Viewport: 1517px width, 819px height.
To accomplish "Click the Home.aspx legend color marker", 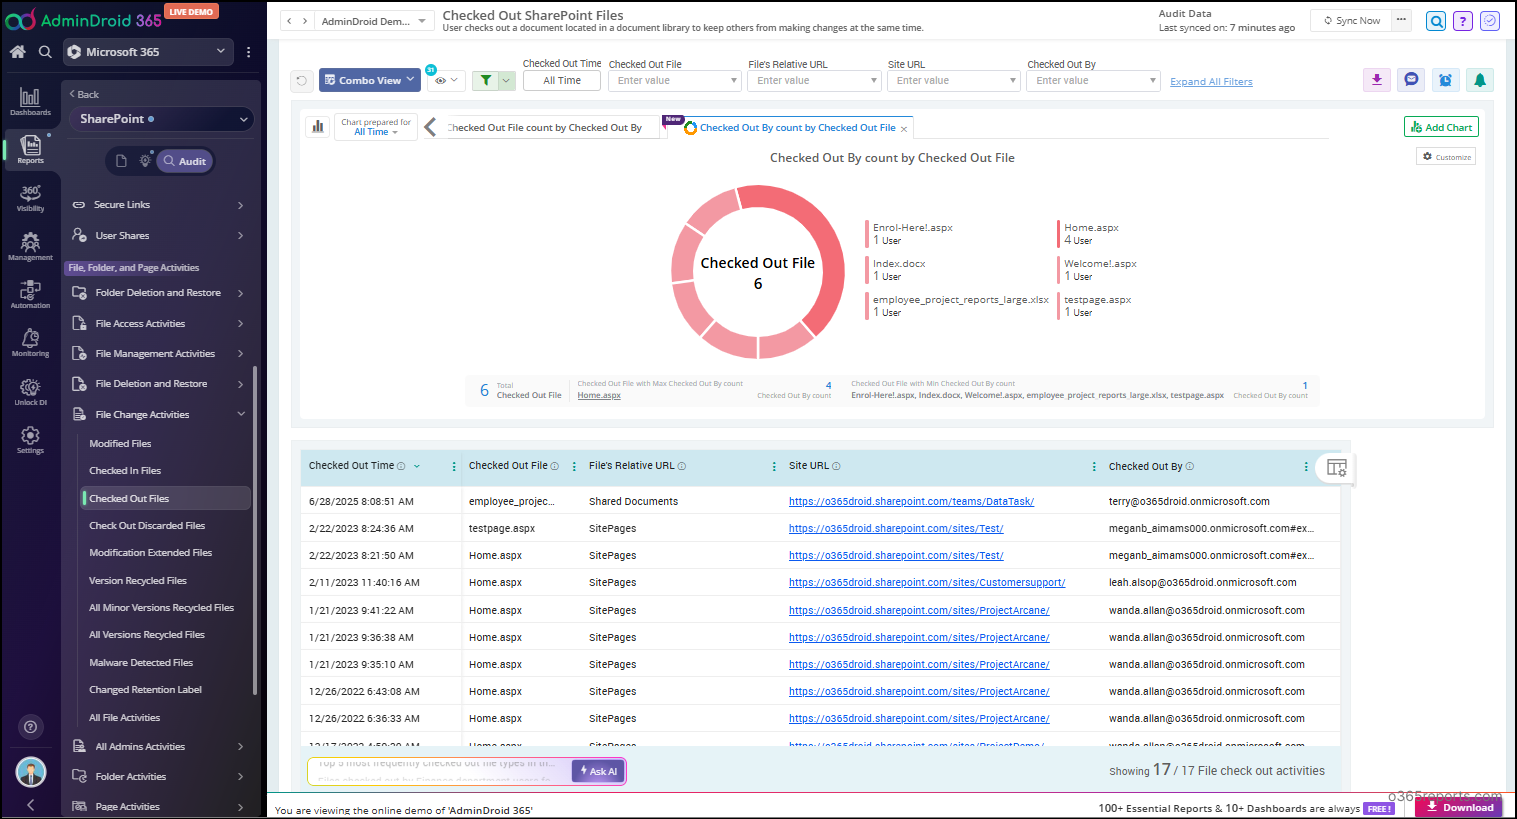I will (1058, 234).
